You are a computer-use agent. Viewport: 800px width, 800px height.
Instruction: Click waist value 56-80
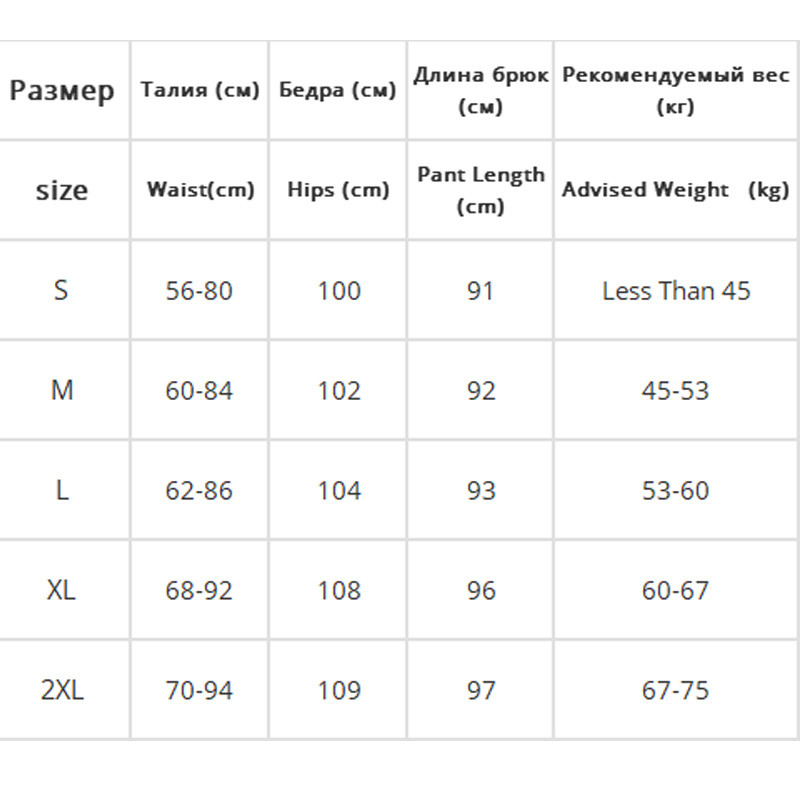click(199, 291)
